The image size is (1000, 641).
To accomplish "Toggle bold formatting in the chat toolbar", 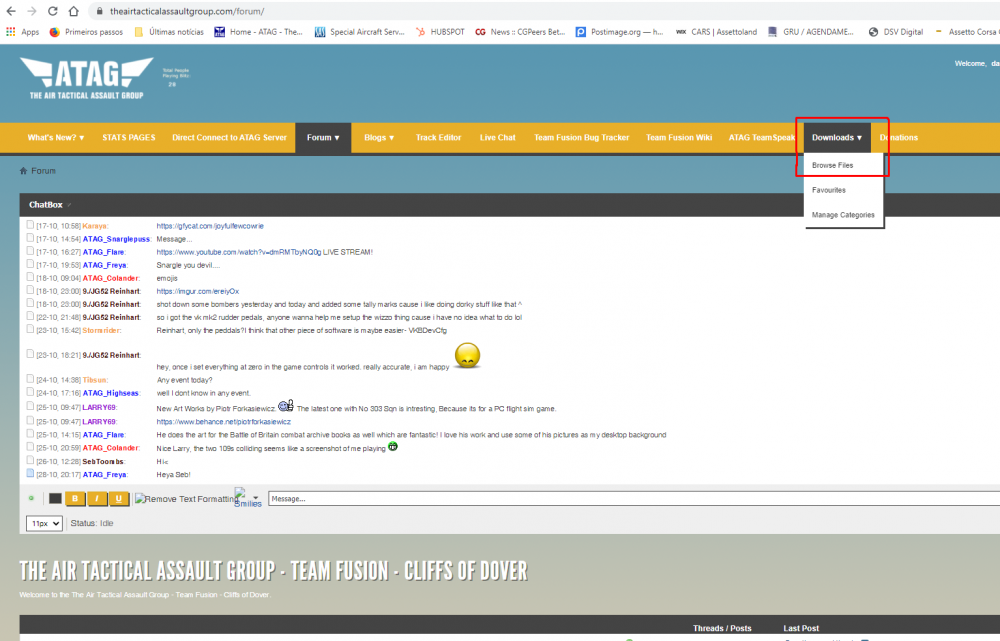I will tap(75, 498).
